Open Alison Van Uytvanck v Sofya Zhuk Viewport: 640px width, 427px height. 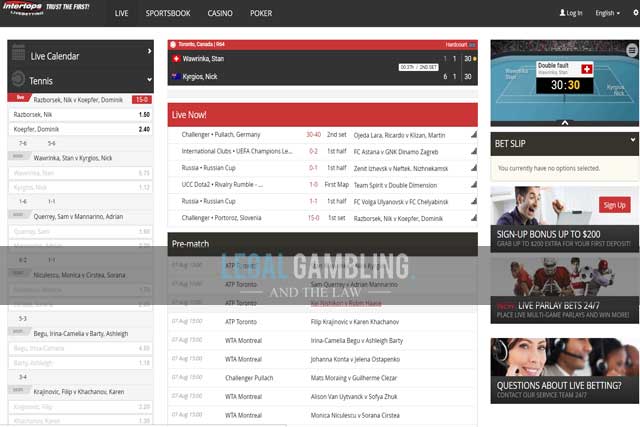point(354,396)
